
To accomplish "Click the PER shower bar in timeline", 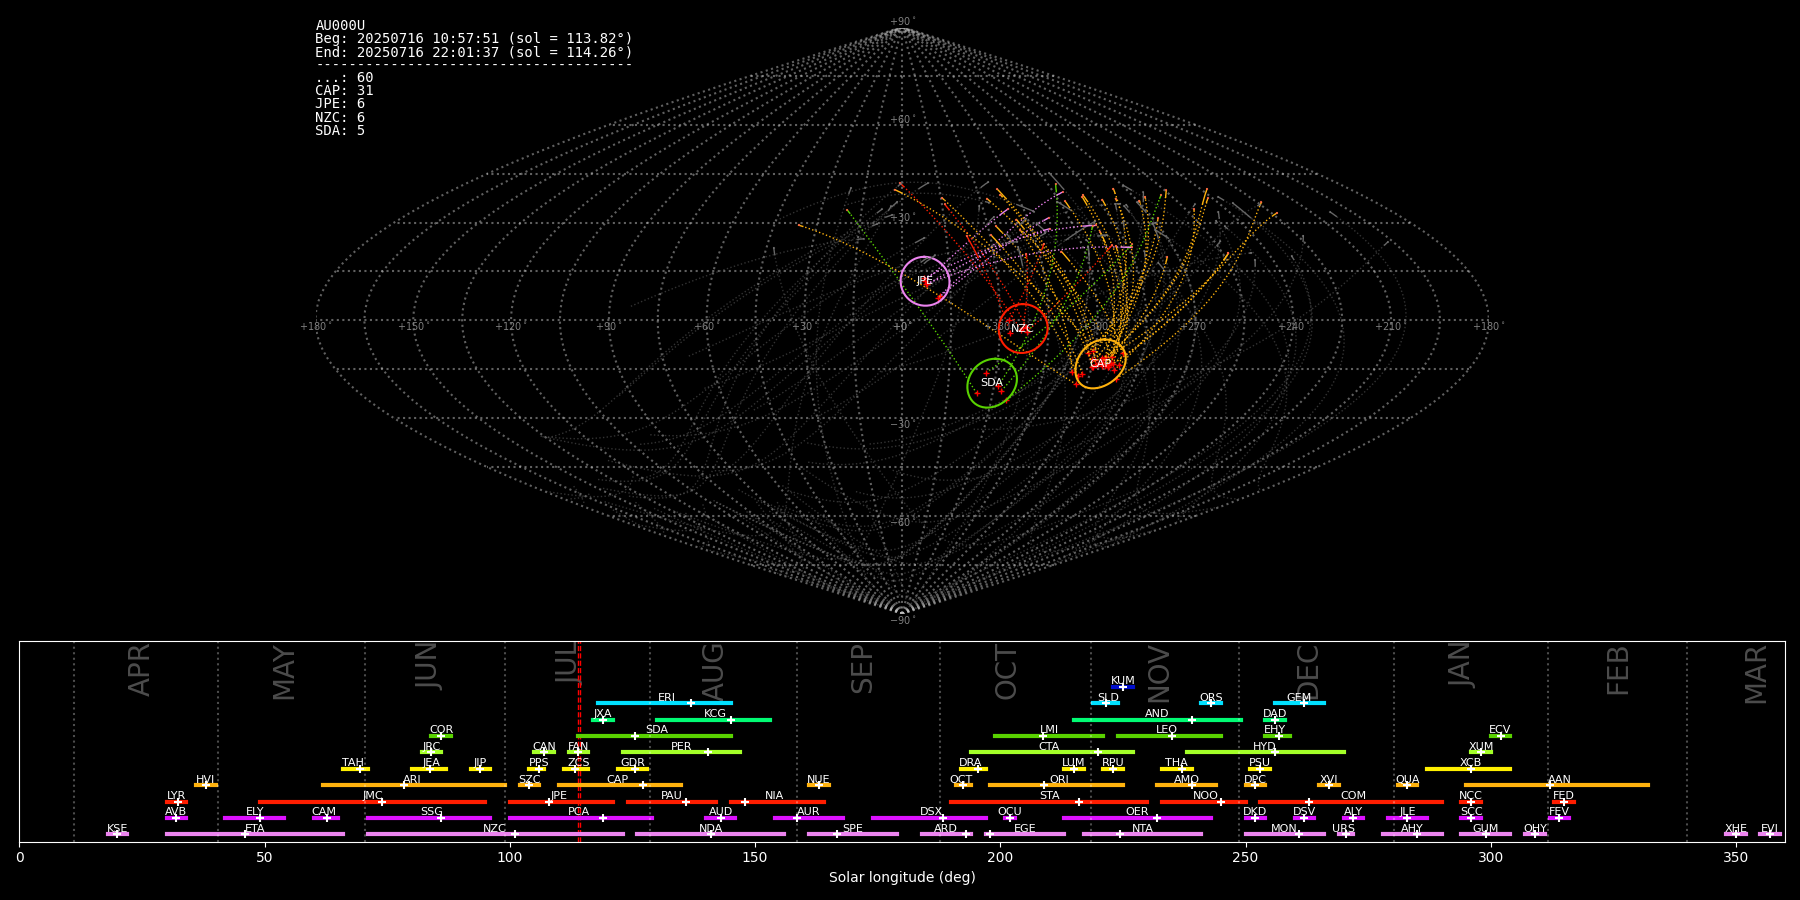I will point(681,752).
